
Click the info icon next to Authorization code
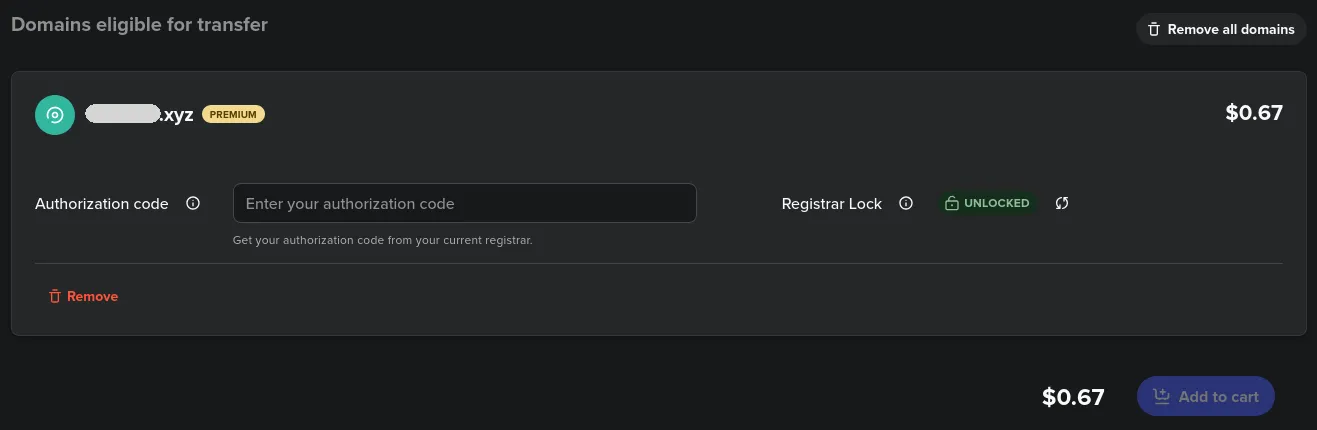point(193,203)
